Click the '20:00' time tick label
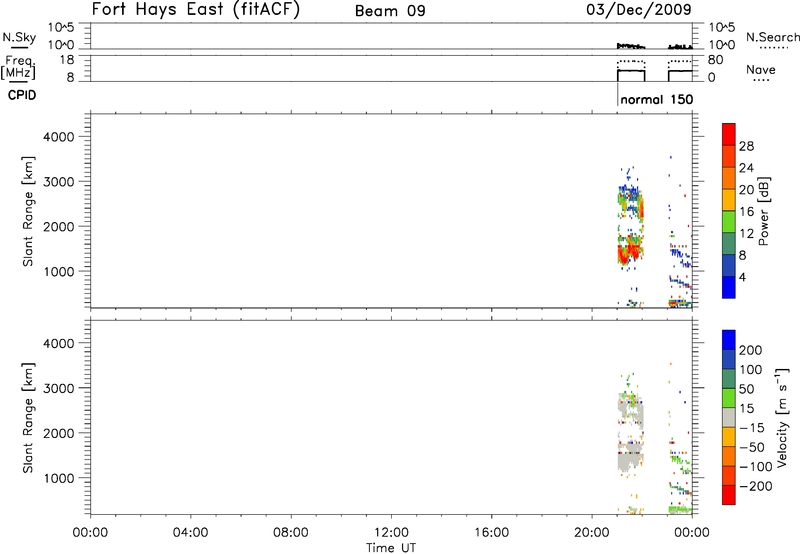 point(591,533)
